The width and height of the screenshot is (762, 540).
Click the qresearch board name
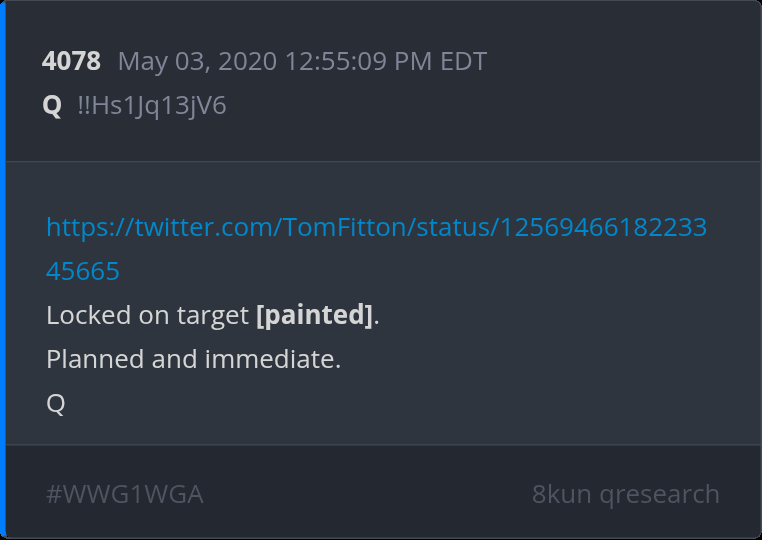(x=659, y=494)
